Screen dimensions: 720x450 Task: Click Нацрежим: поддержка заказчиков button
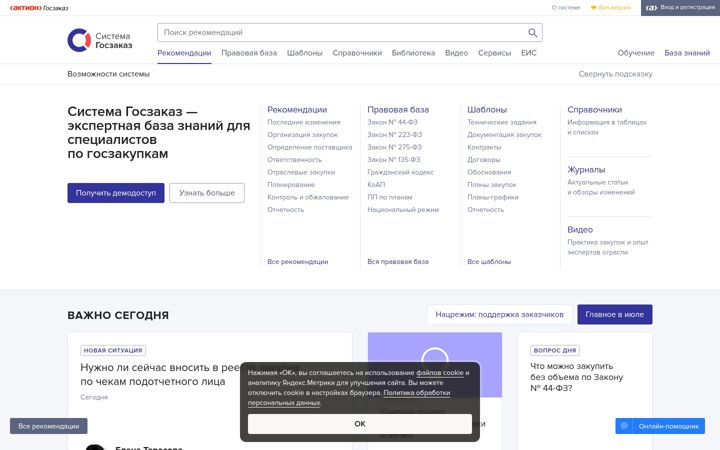tap(499, 315)
